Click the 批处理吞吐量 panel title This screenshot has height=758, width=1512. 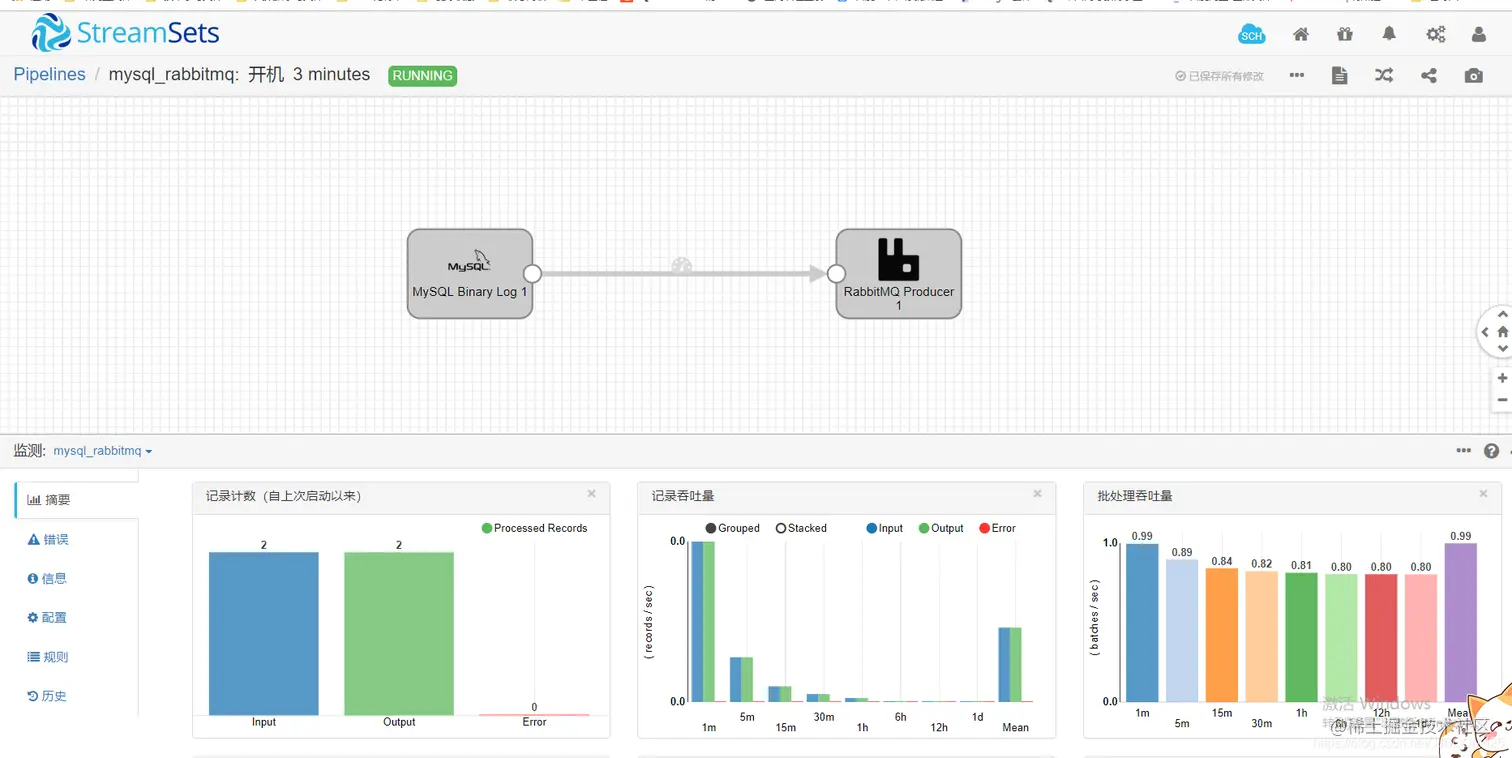click(1135, 496)
